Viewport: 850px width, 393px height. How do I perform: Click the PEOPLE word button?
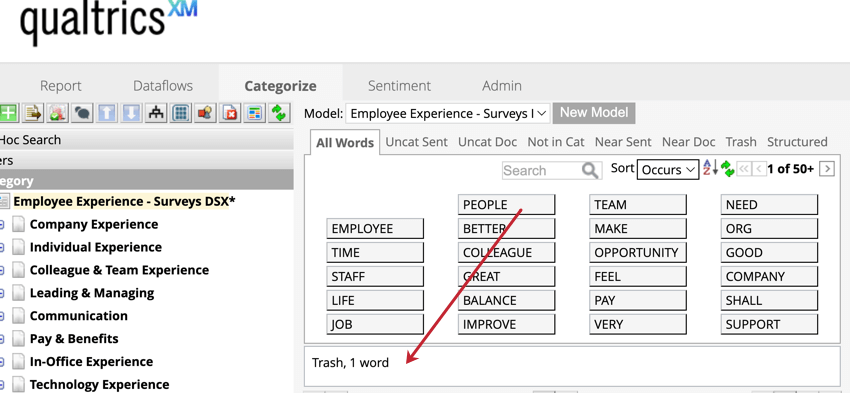(506, 205)
